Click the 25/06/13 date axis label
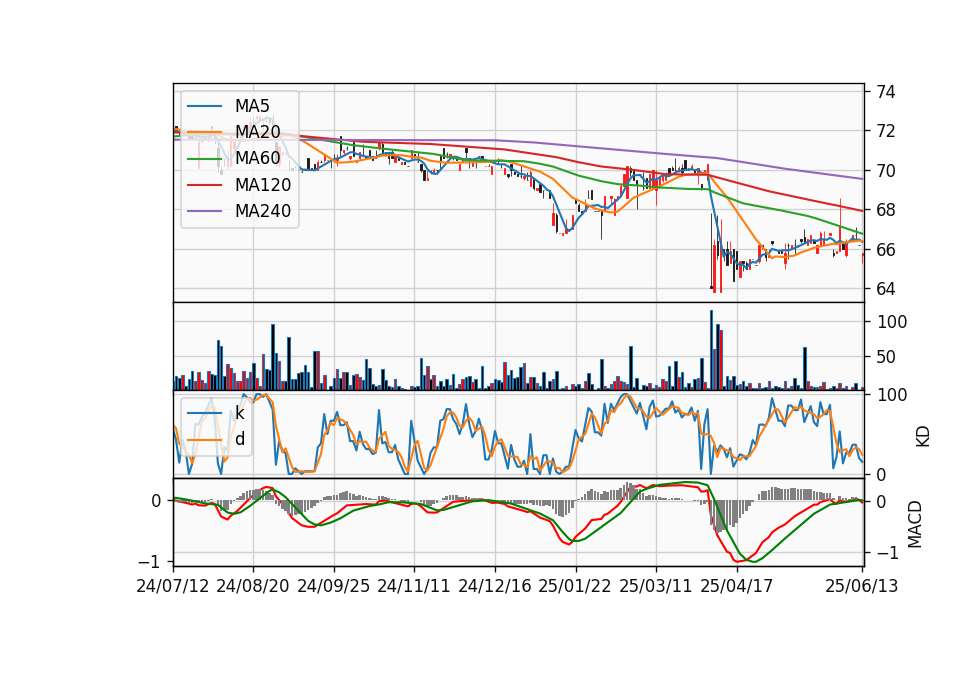 [x=861, y=586]
